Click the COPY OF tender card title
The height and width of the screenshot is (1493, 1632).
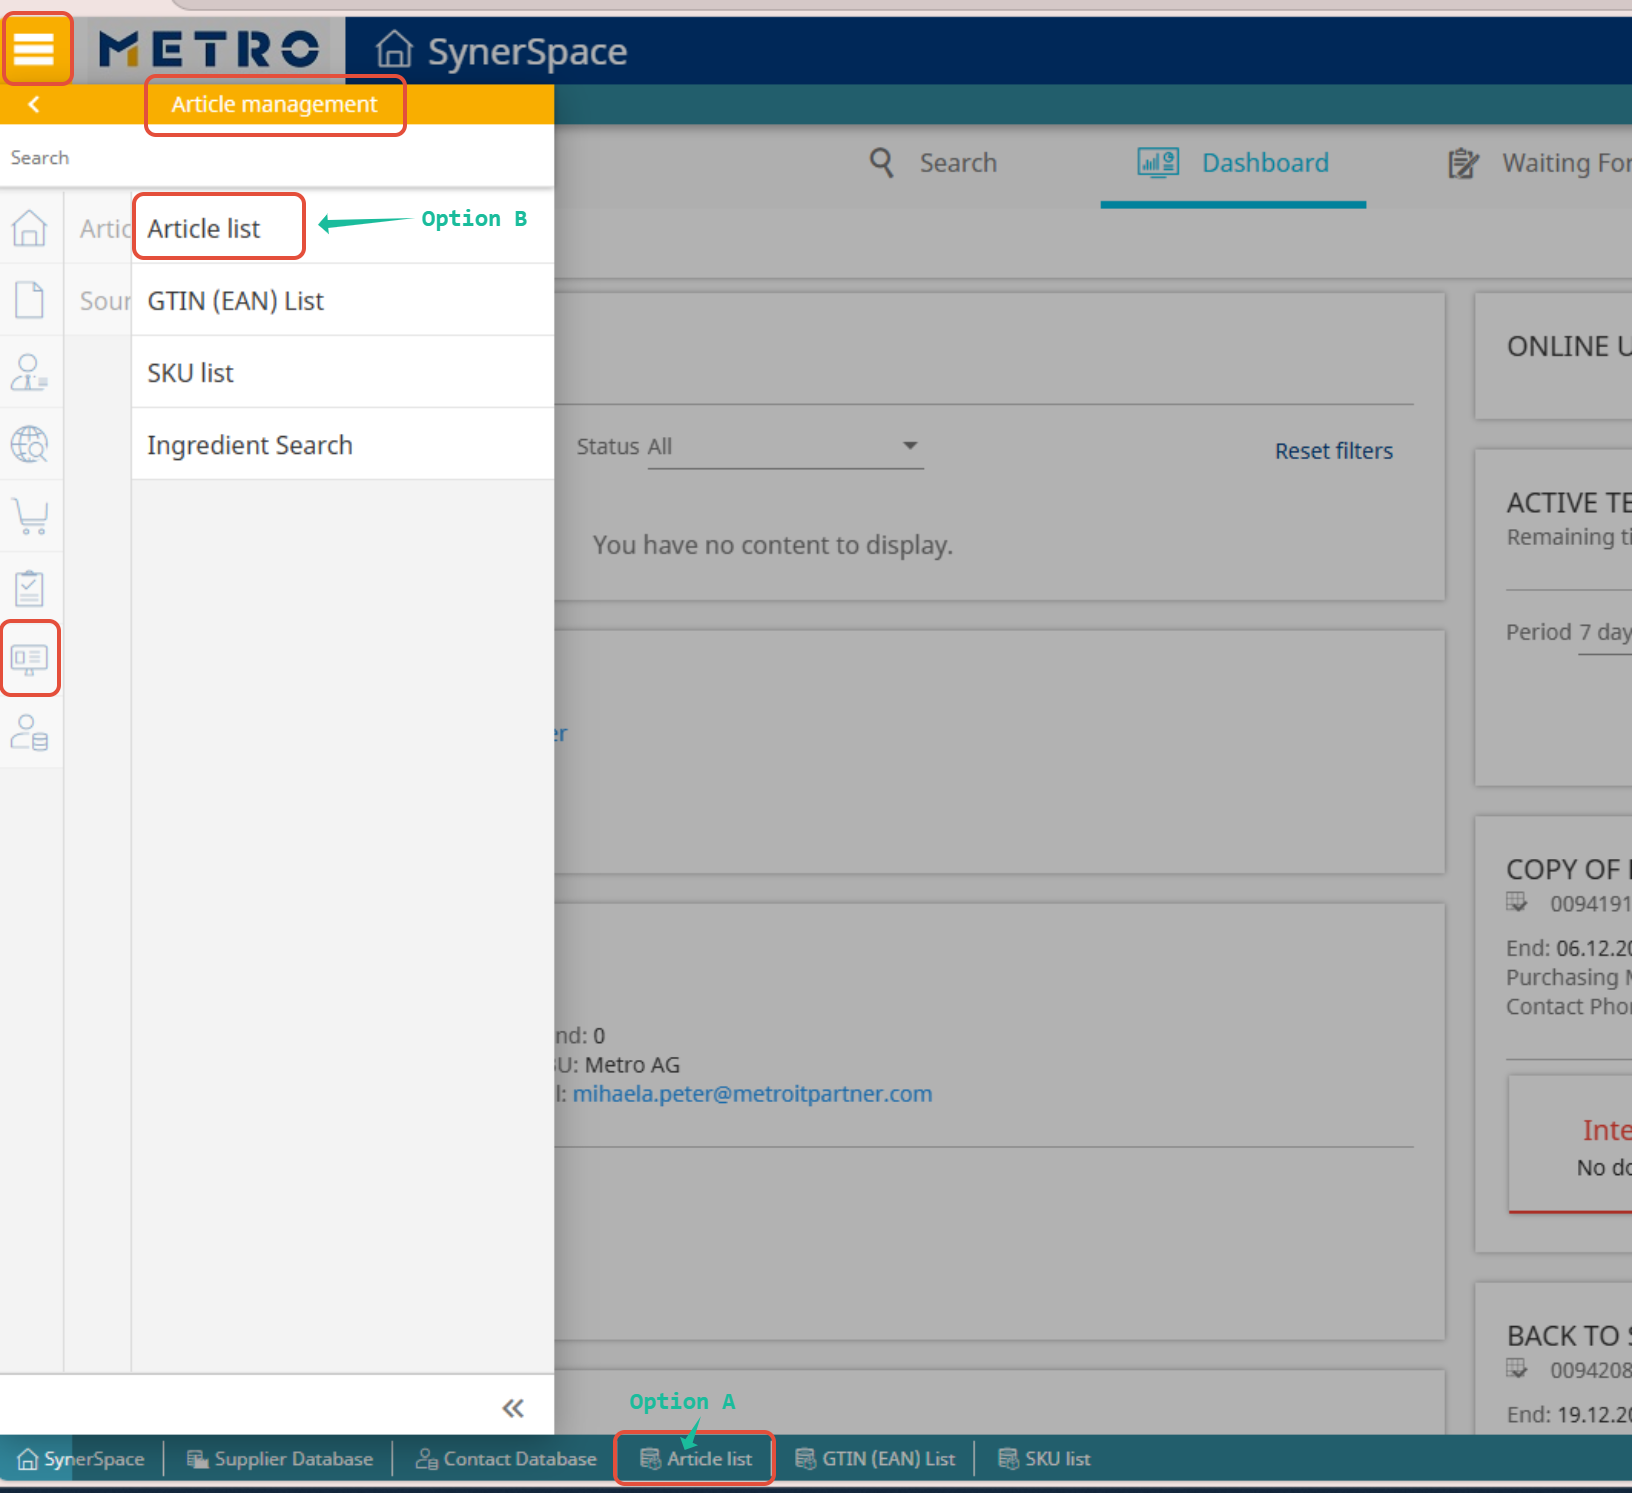(x=1569, y=869)
